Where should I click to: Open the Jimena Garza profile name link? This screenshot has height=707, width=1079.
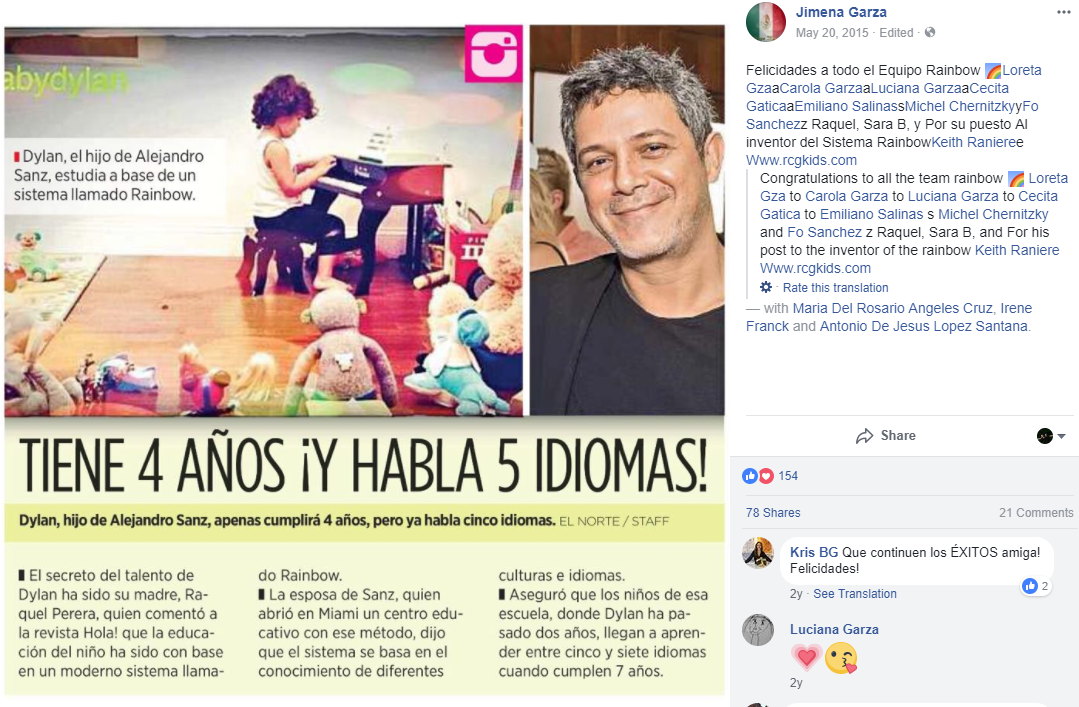(841, 12)
